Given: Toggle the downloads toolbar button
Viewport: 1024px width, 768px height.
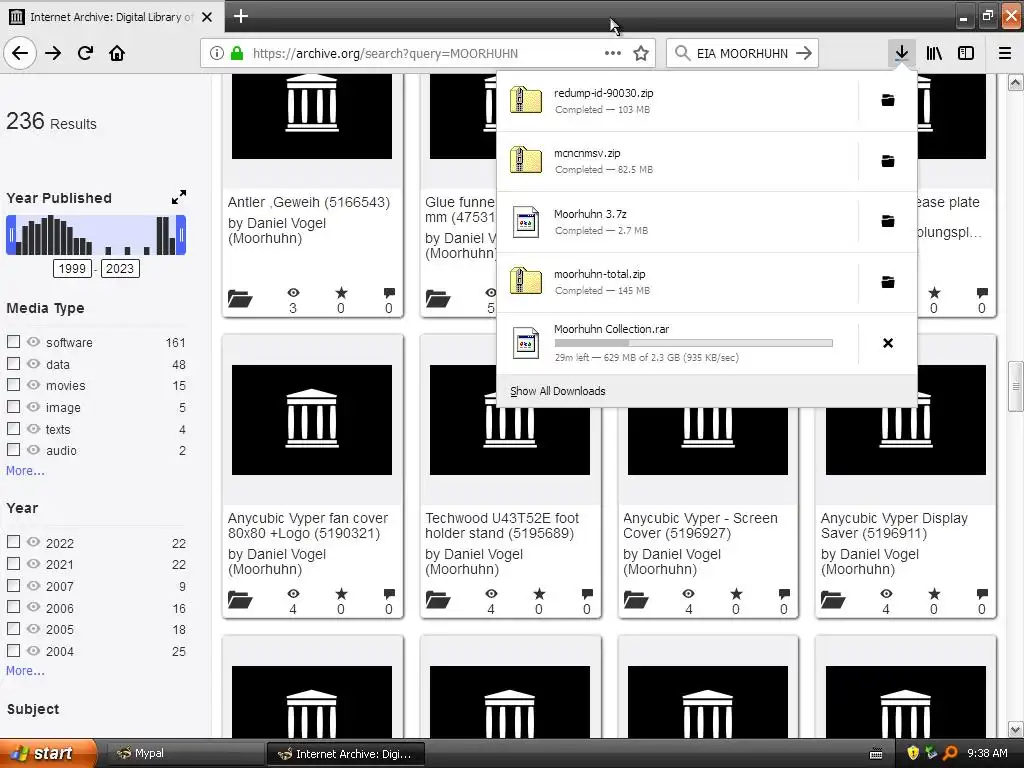Looking at the screenshot, I should pyautogui.click(x=901, y=53).
